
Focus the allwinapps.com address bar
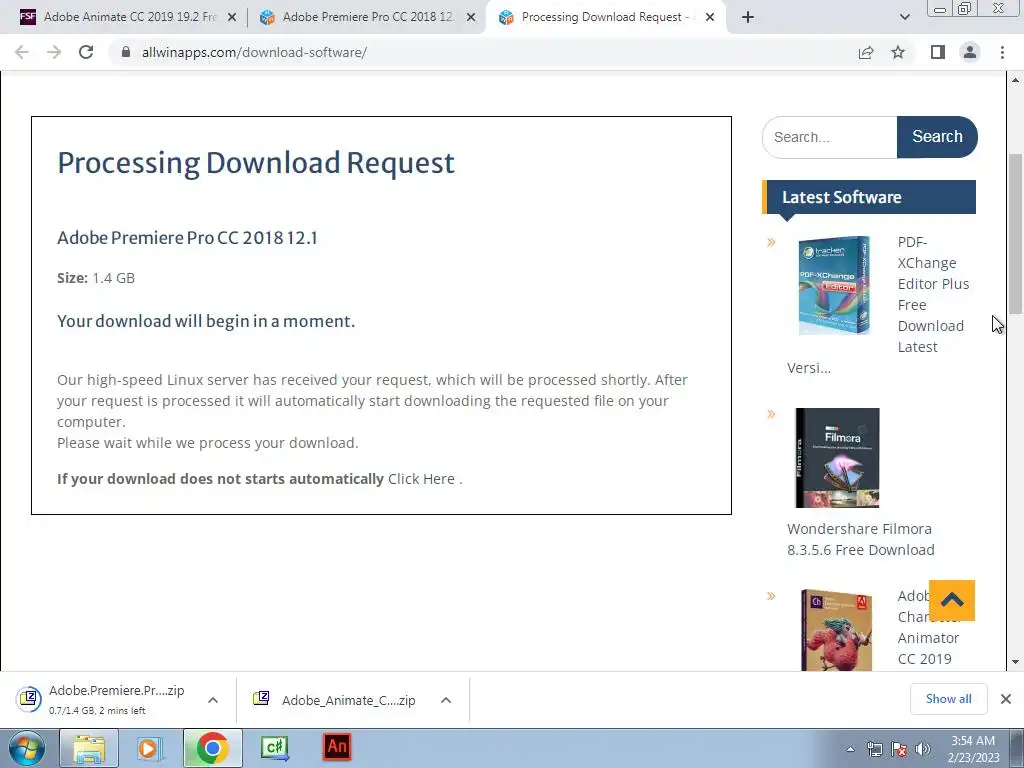[x=483, y=52]
